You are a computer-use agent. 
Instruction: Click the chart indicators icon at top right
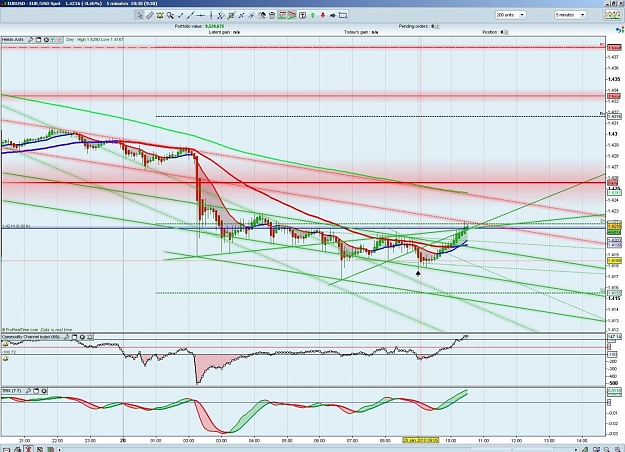pos(613,15)
